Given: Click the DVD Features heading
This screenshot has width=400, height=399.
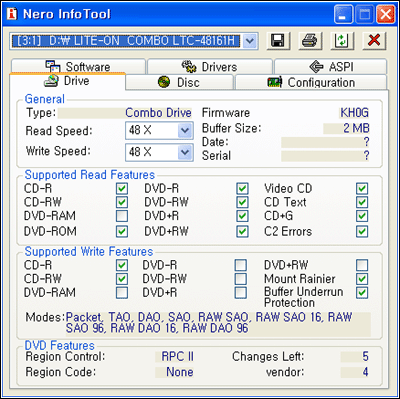Looking at the screenshot, I should (x=60, y=346).
